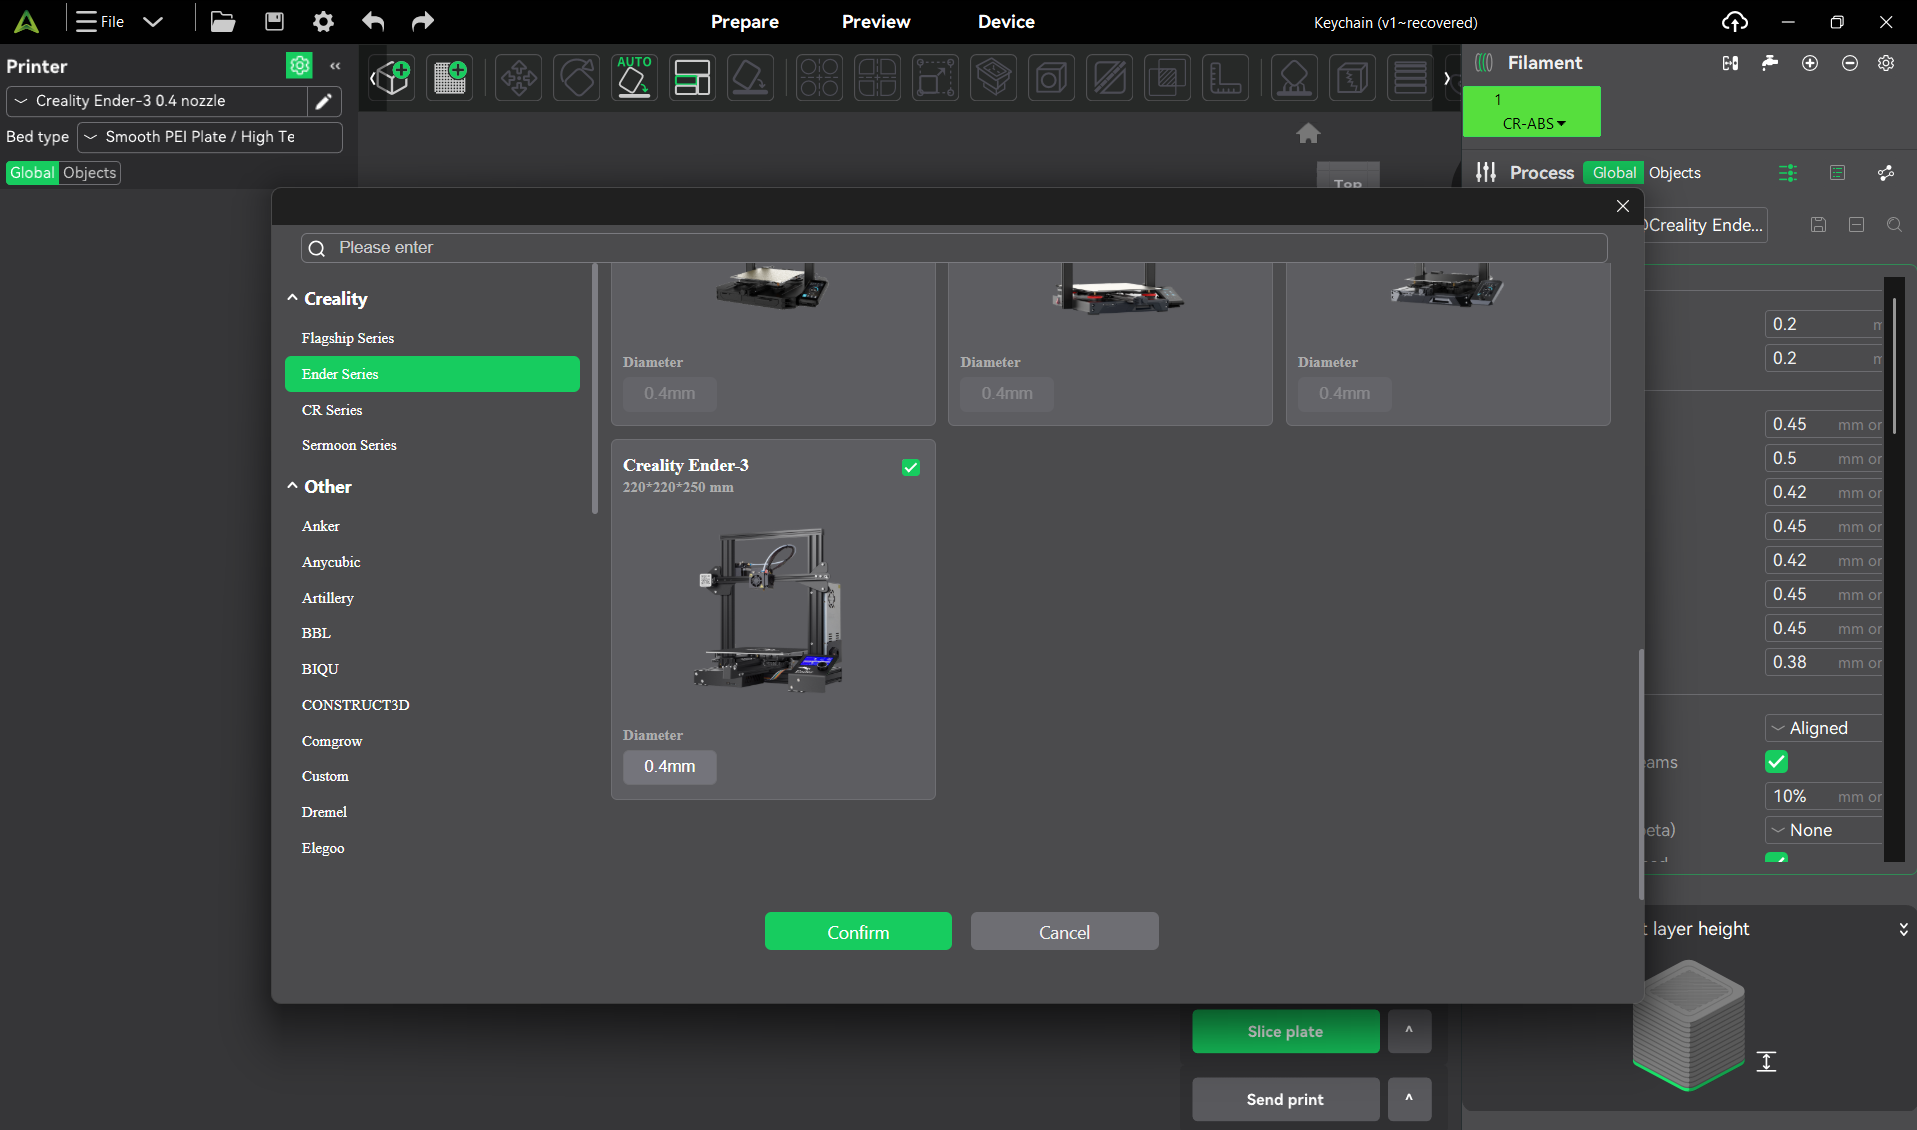Switch to the Prepare tab
Screen dimensions: 1917x1130
tap(744, 21)
